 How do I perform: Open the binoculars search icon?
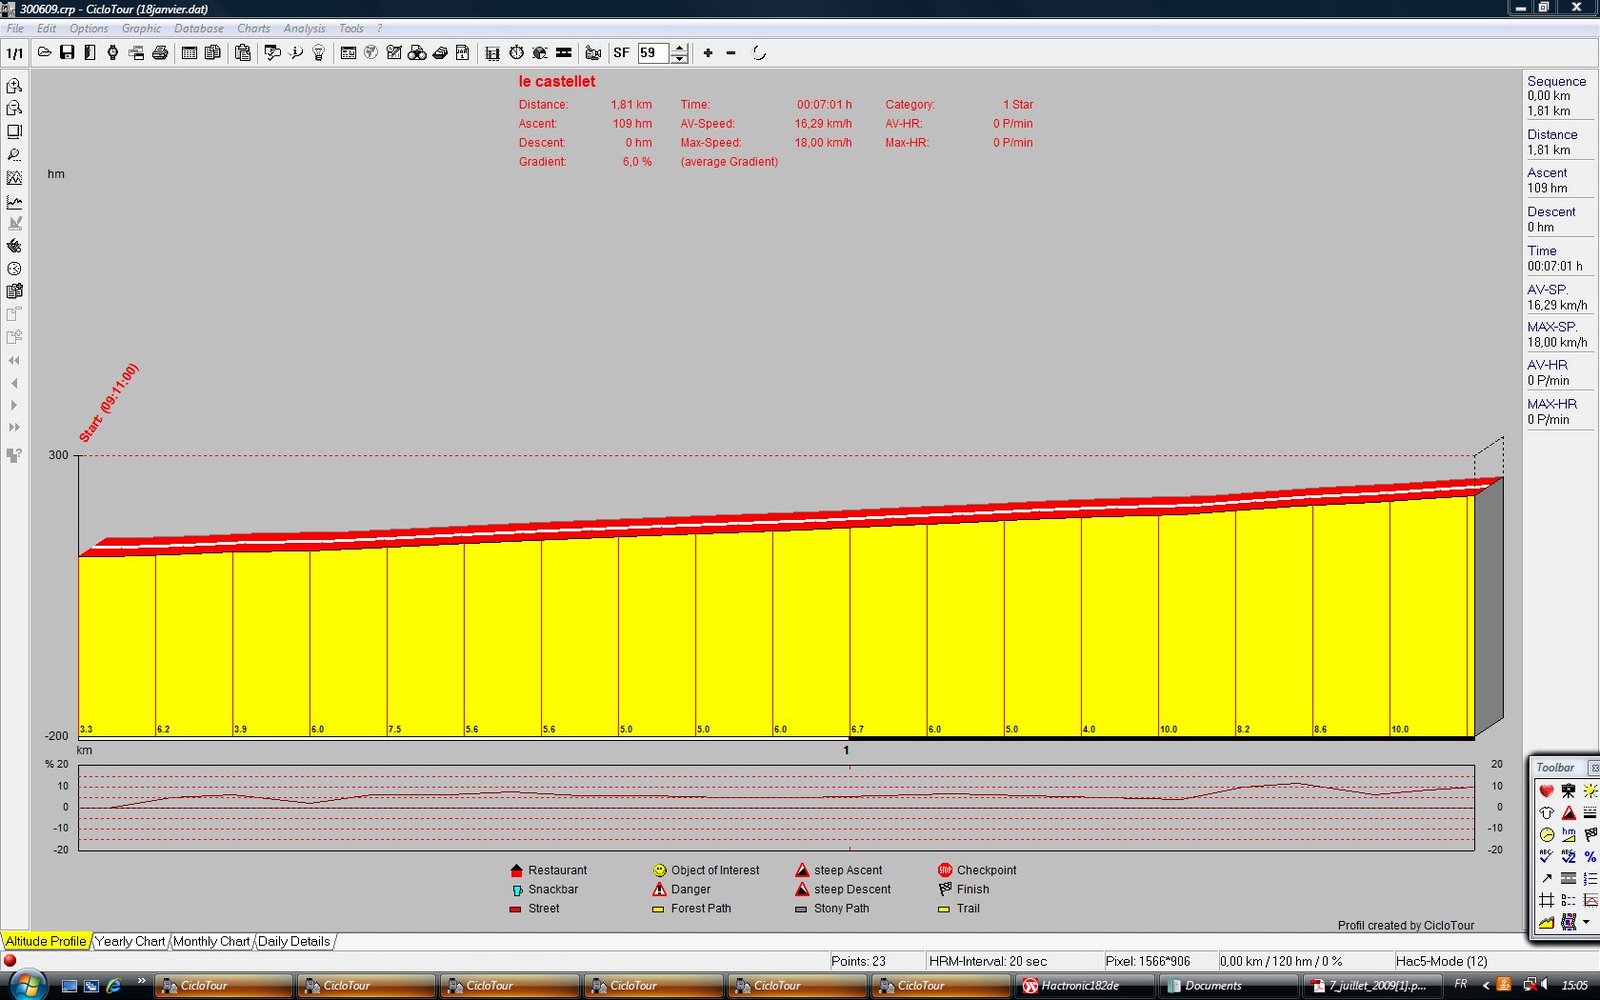tap(417, 53)
